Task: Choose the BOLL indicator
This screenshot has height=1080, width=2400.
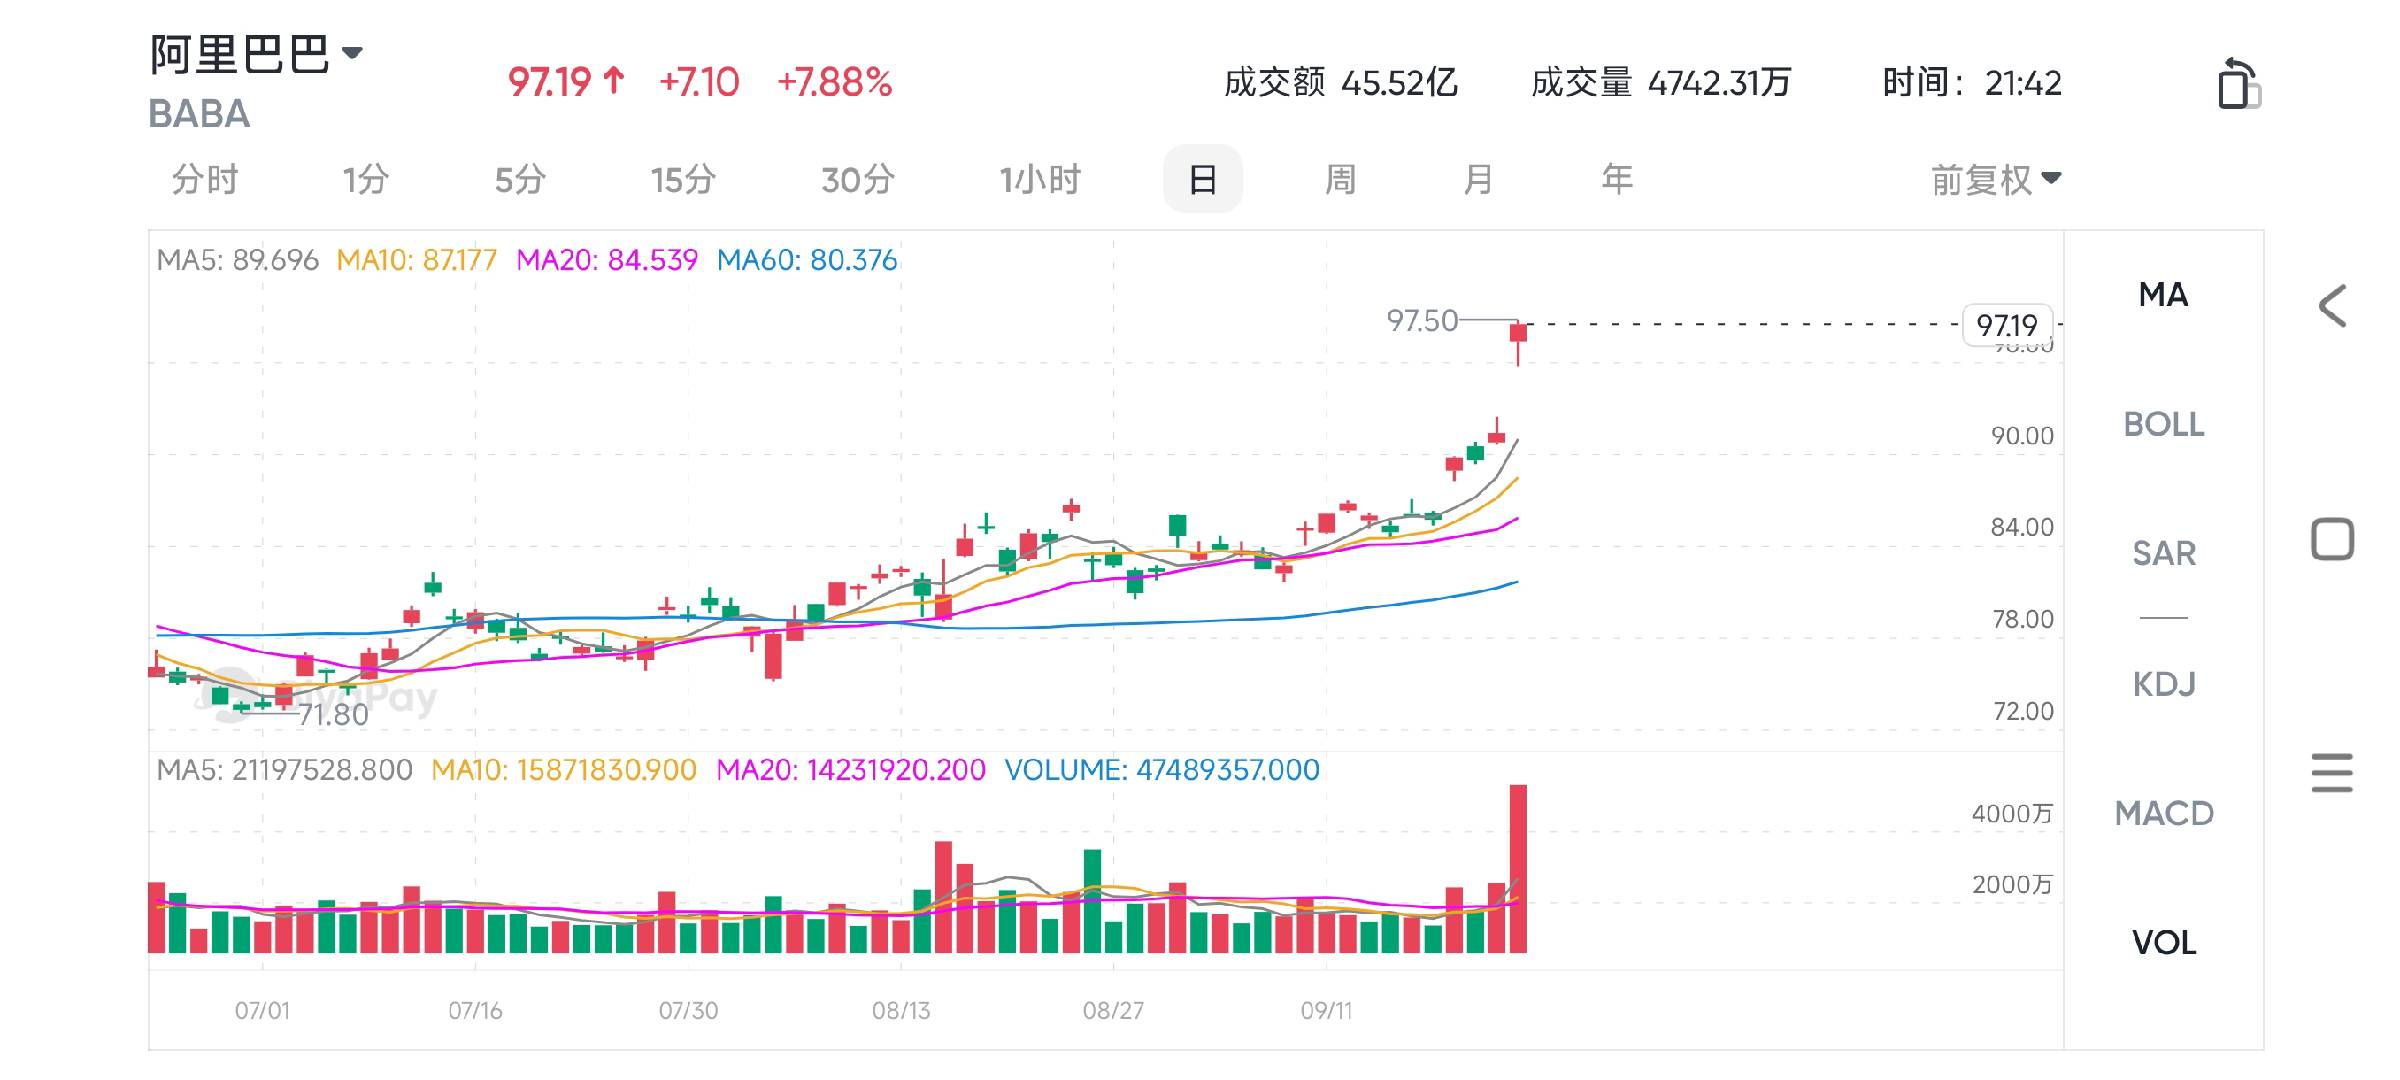Action: point(2163,424)
